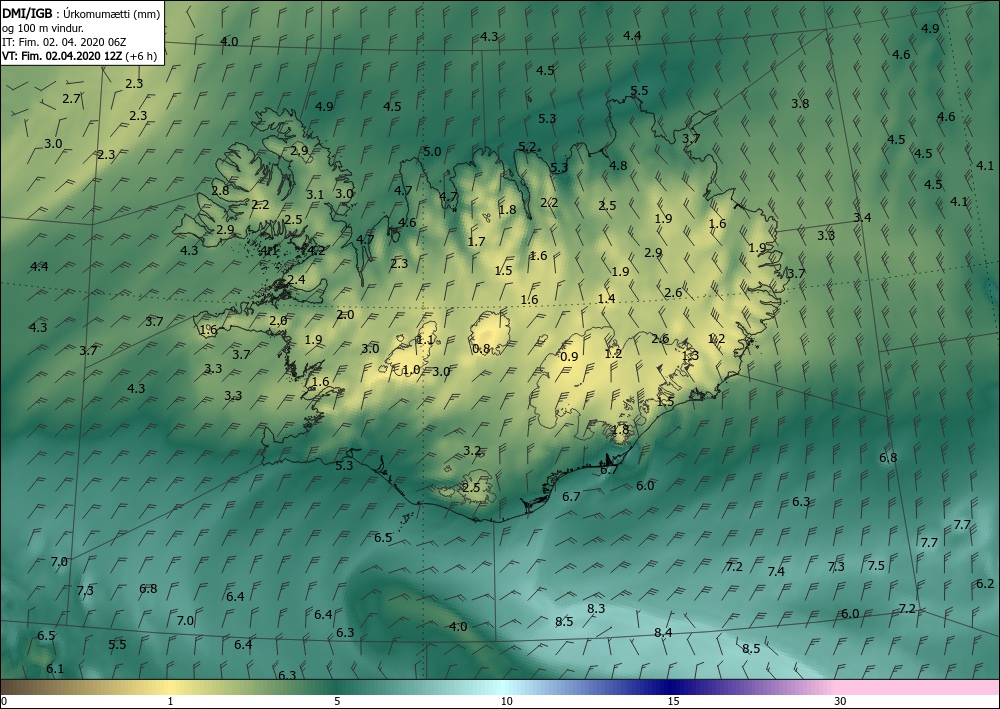Select the 6.1 value at the bottom left
The height and width of the screenshot is (709, 1000).
55,669
